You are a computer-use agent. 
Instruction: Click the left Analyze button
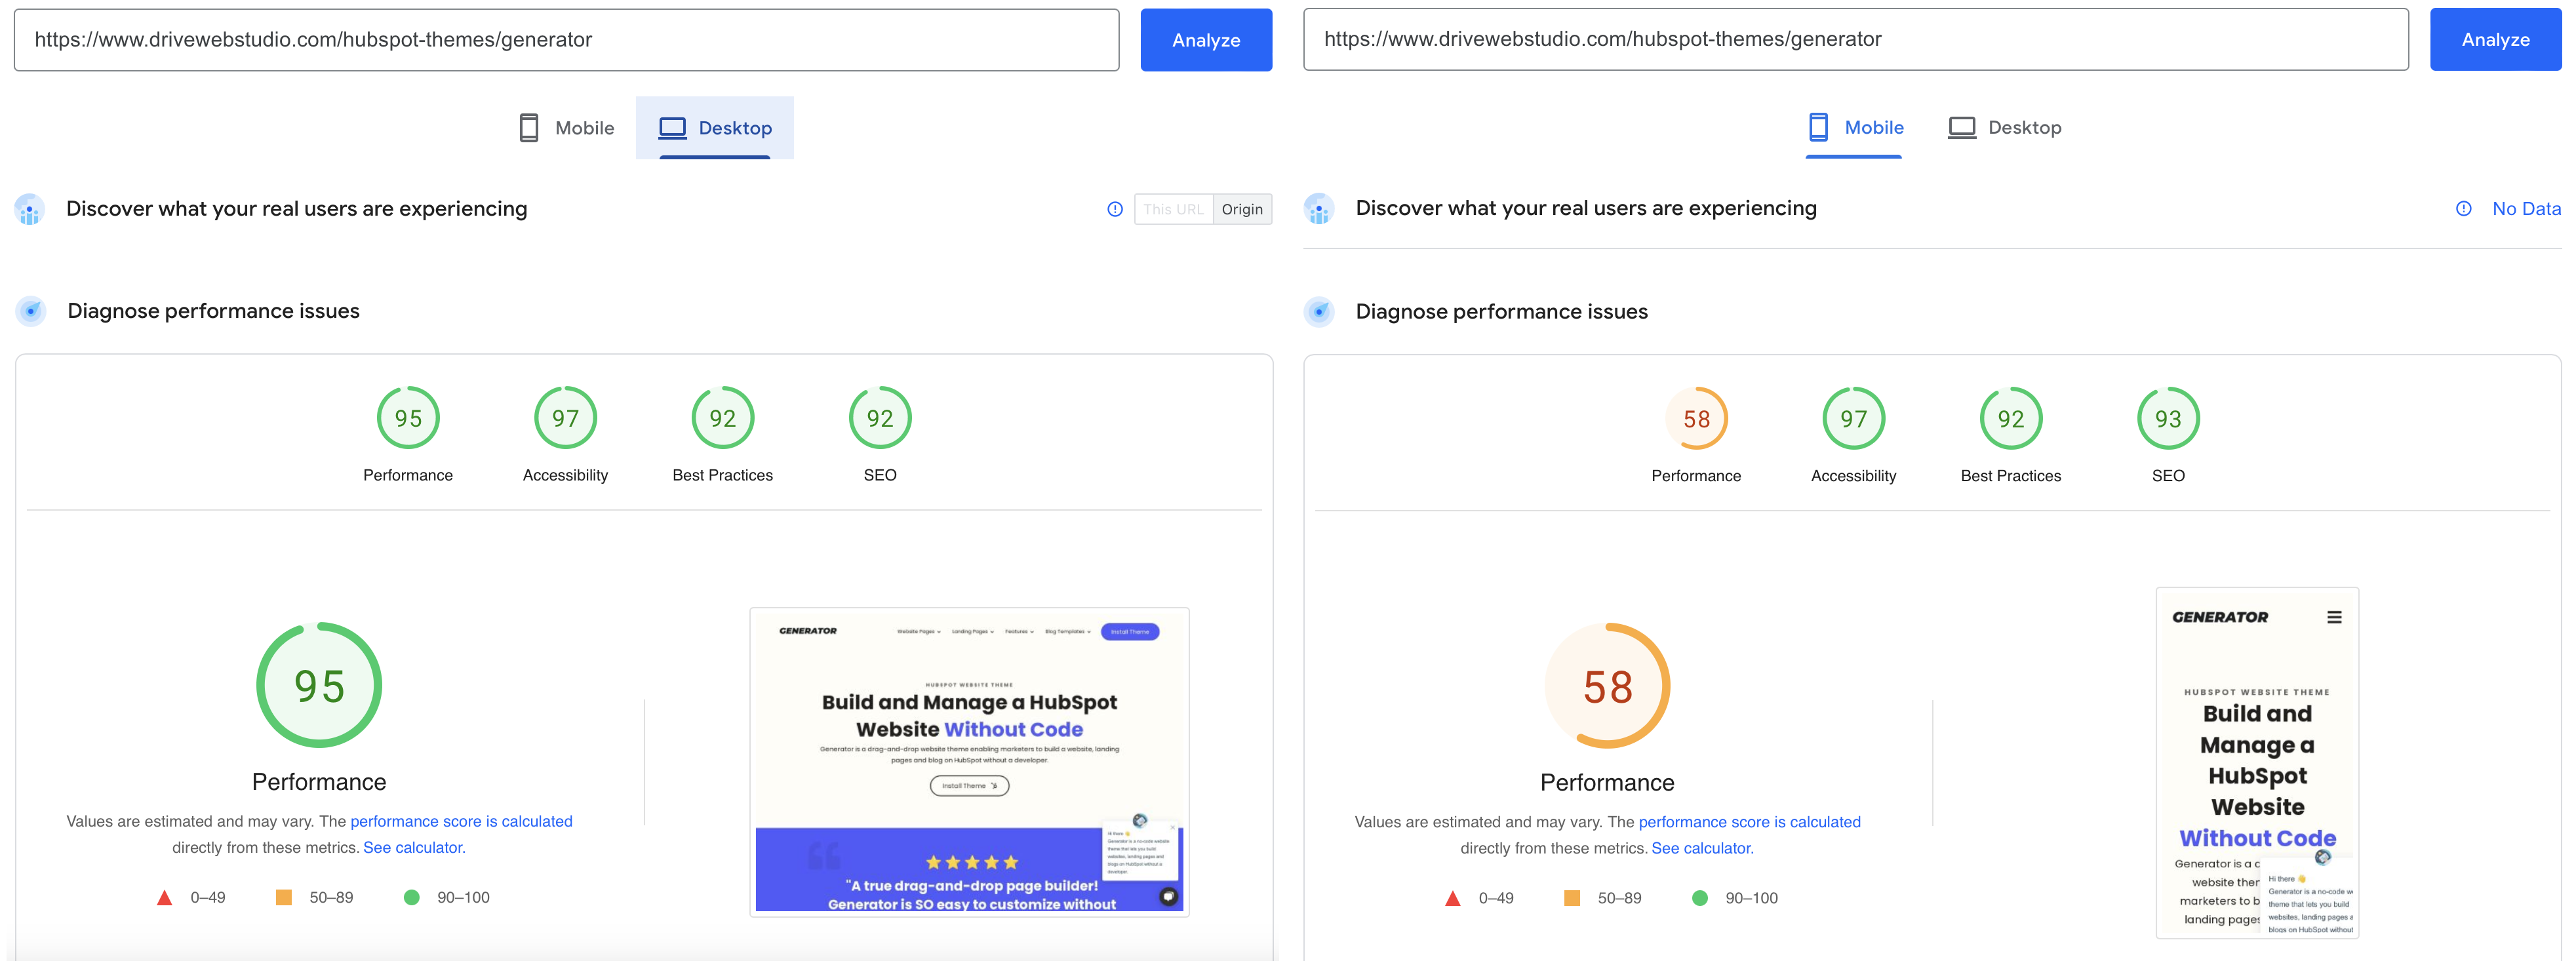point(1206,40)
